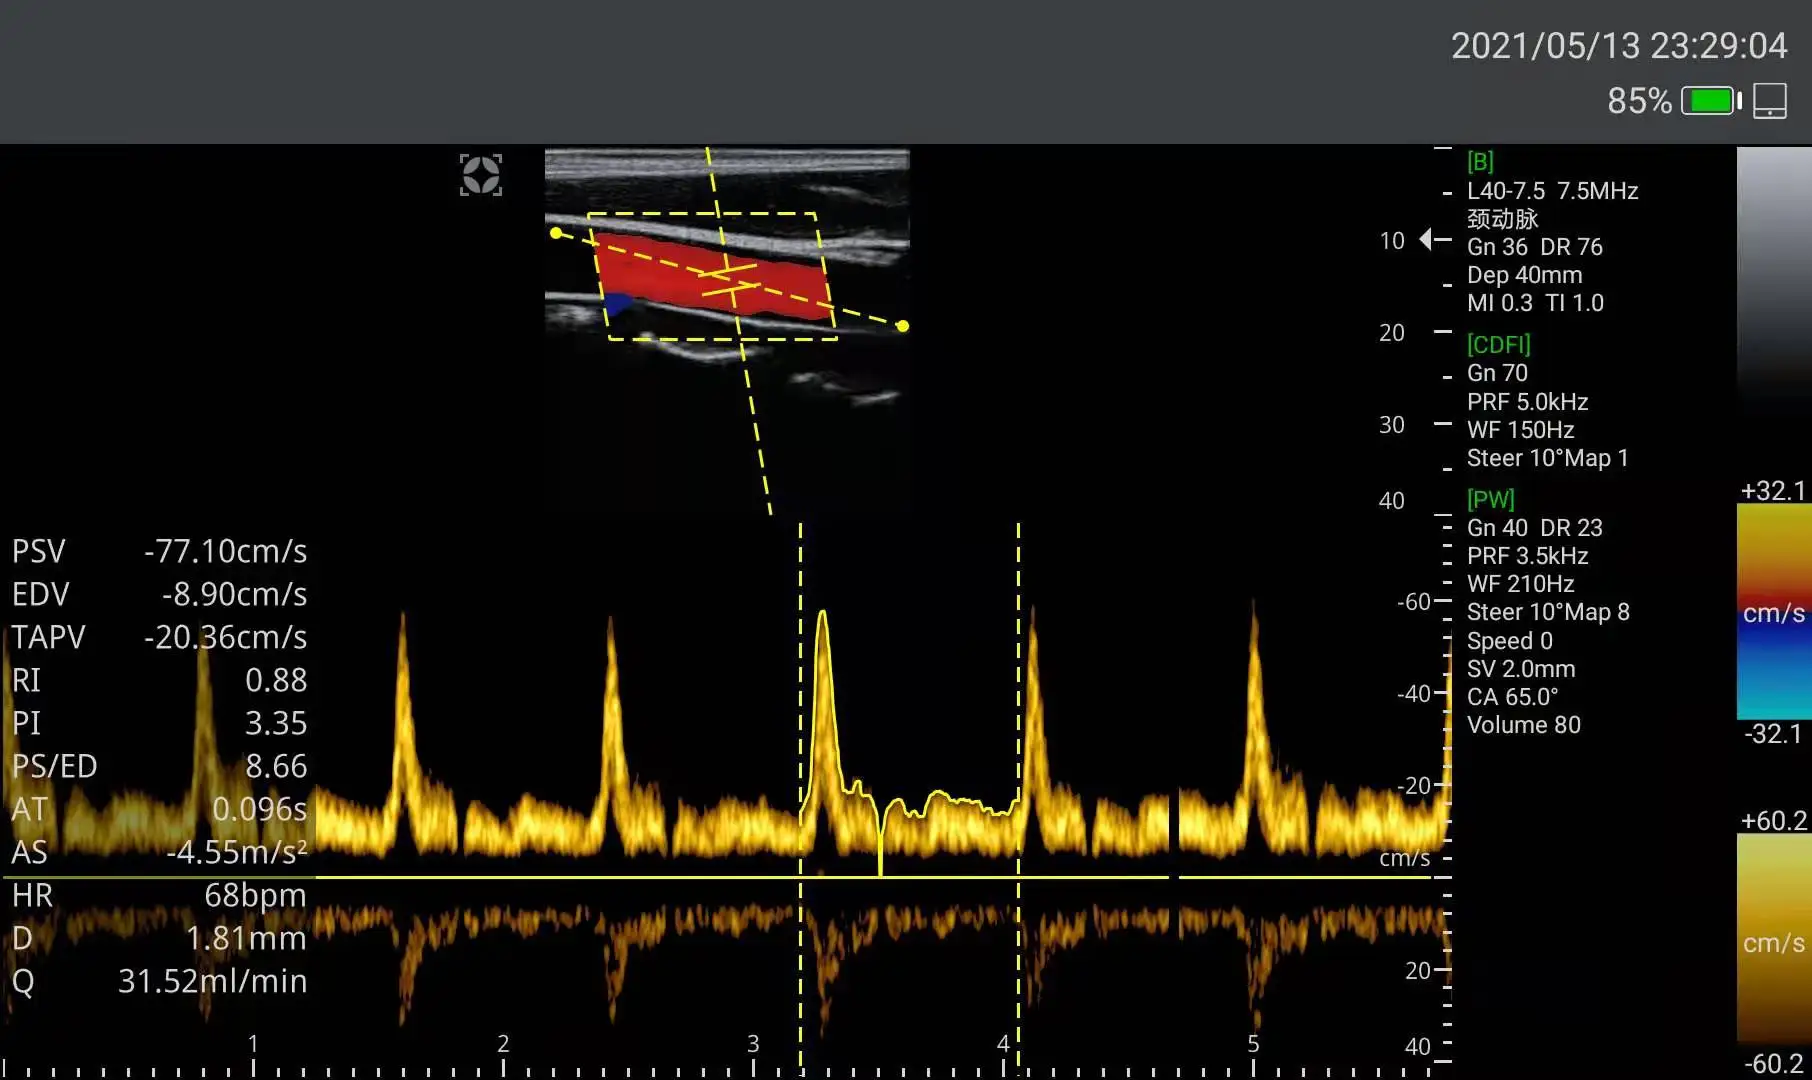Viewport: 1812px width, 1080px height.
Task: Select the AT 0.096s value
Action: click(159, 809)
